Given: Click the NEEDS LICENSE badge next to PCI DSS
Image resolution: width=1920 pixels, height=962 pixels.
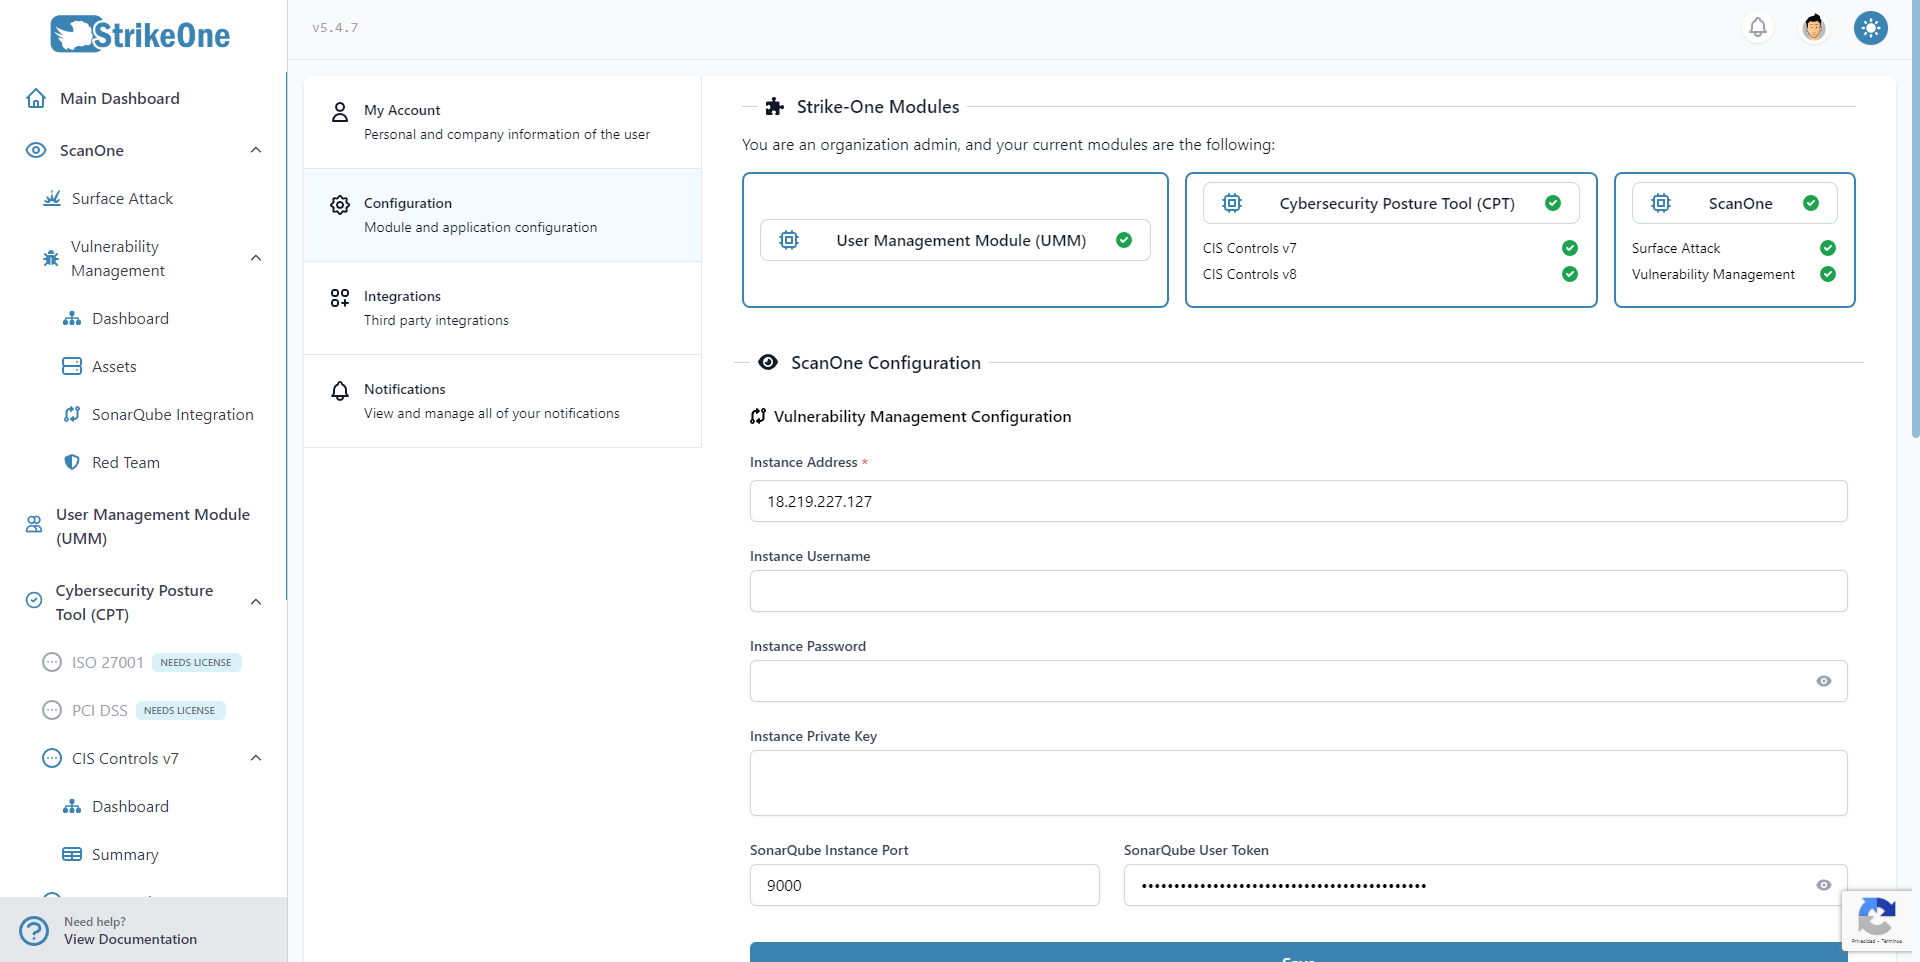Looking at the screenshot, I should click(x=179, y=710).
